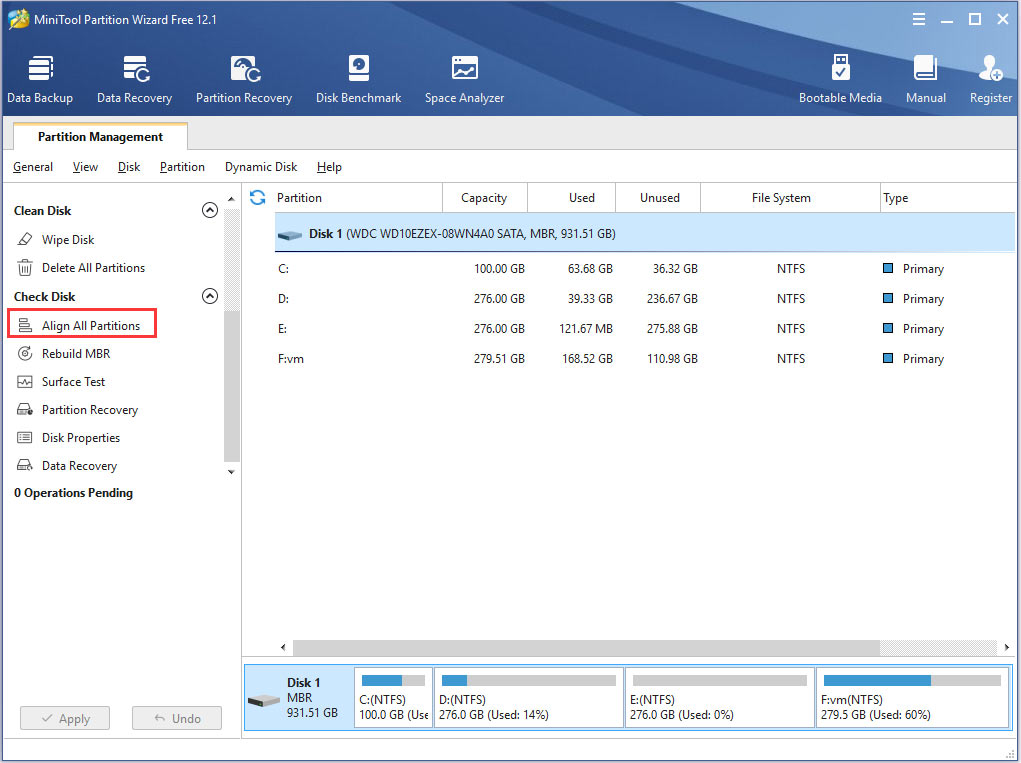
Task: Click sidebar Data Recovery icon
Action: [25, 465]
